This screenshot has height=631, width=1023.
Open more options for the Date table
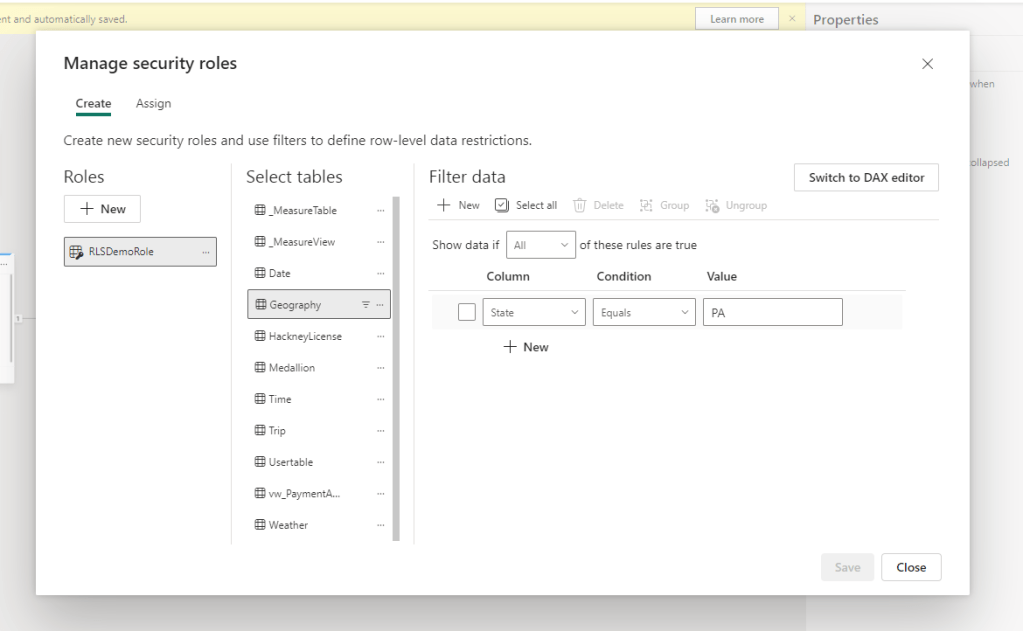[380, 273]
